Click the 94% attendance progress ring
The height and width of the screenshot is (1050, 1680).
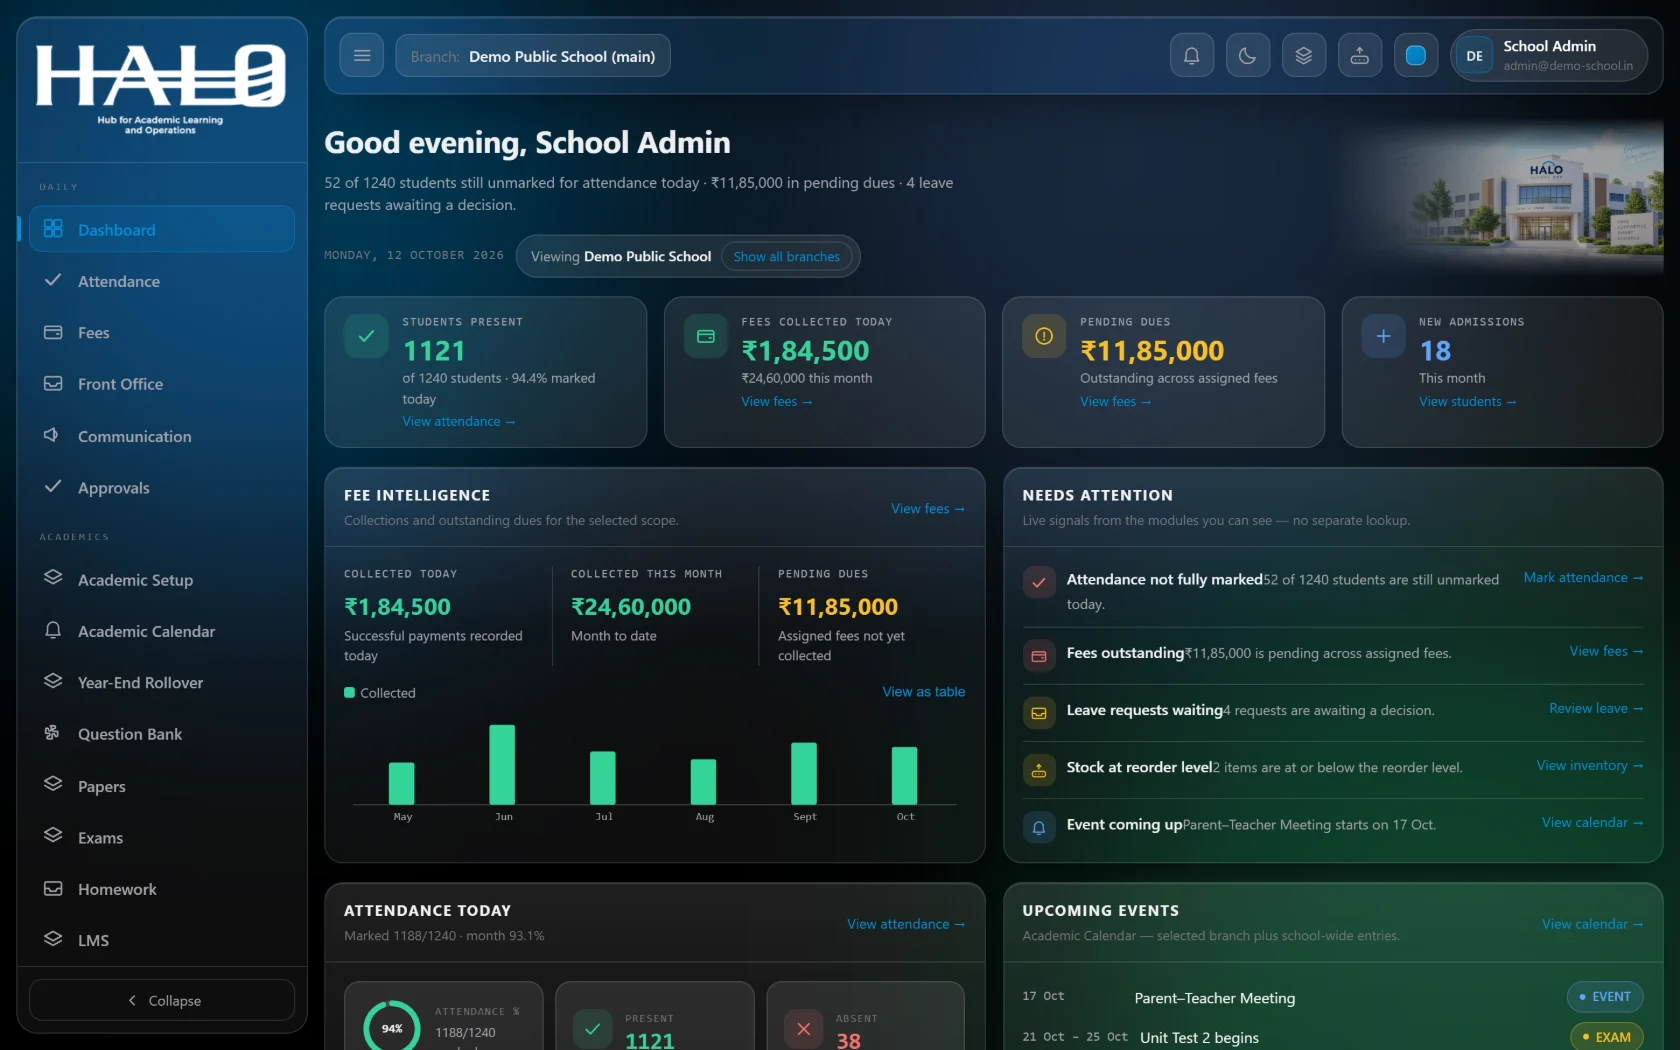[392, 1027]
